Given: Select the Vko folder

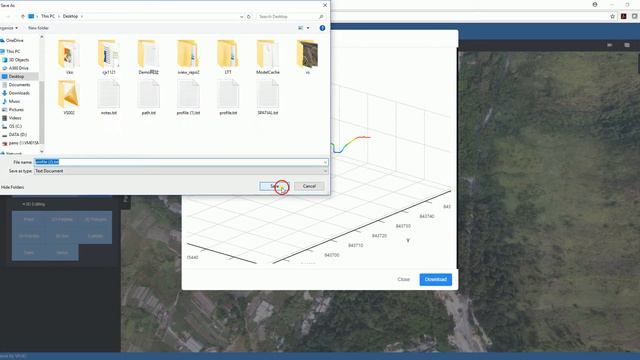Looking at the screenshot, I should click(69, 57).
